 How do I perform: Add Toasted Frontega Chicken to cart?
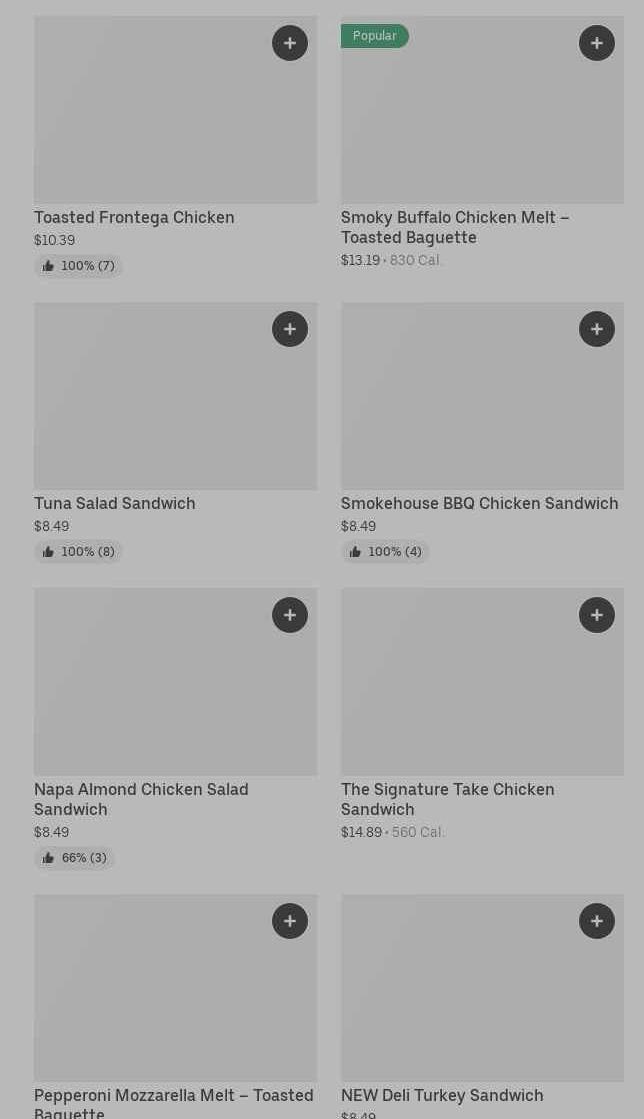coord(290,43)
